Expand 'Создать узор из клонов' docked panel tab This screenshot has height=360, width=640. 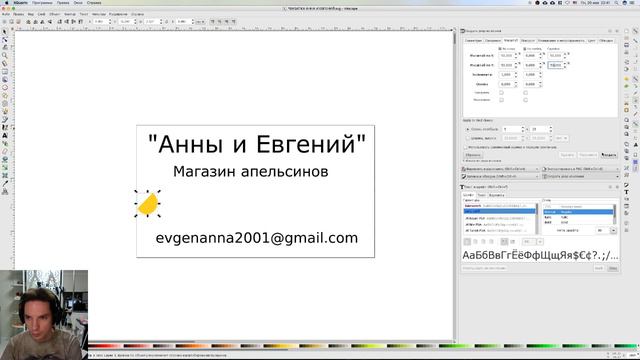point(581,176)
